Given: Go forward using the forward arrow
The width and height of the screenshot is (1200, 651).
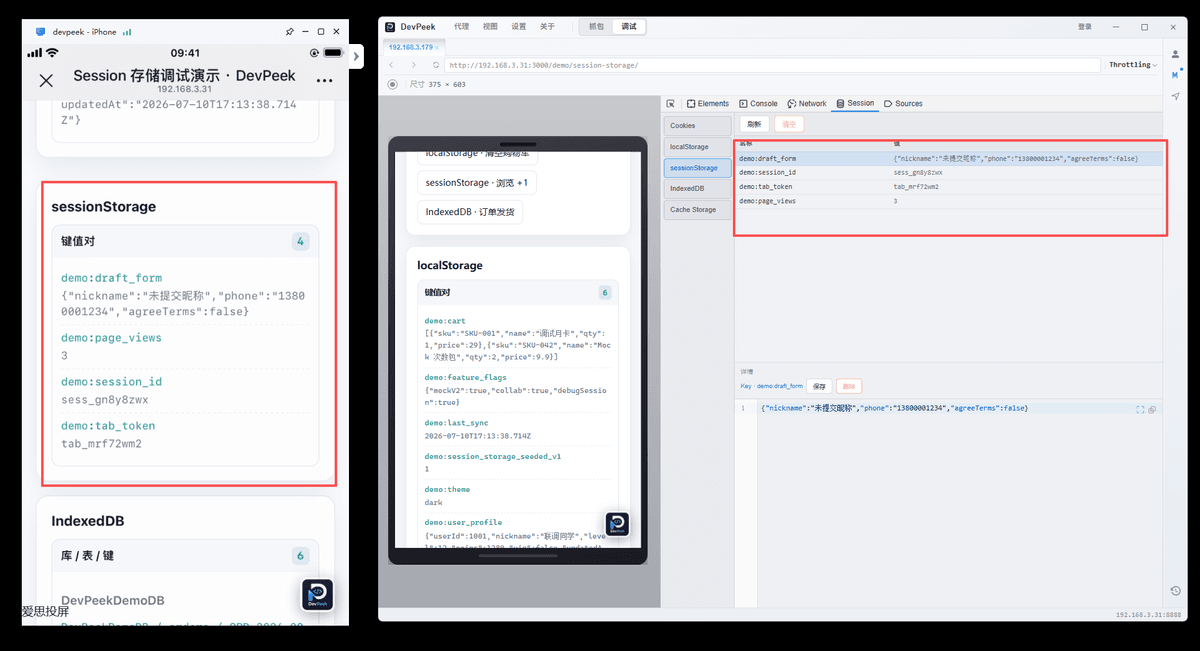Looking at the screenshot, I should pos(413,65).
